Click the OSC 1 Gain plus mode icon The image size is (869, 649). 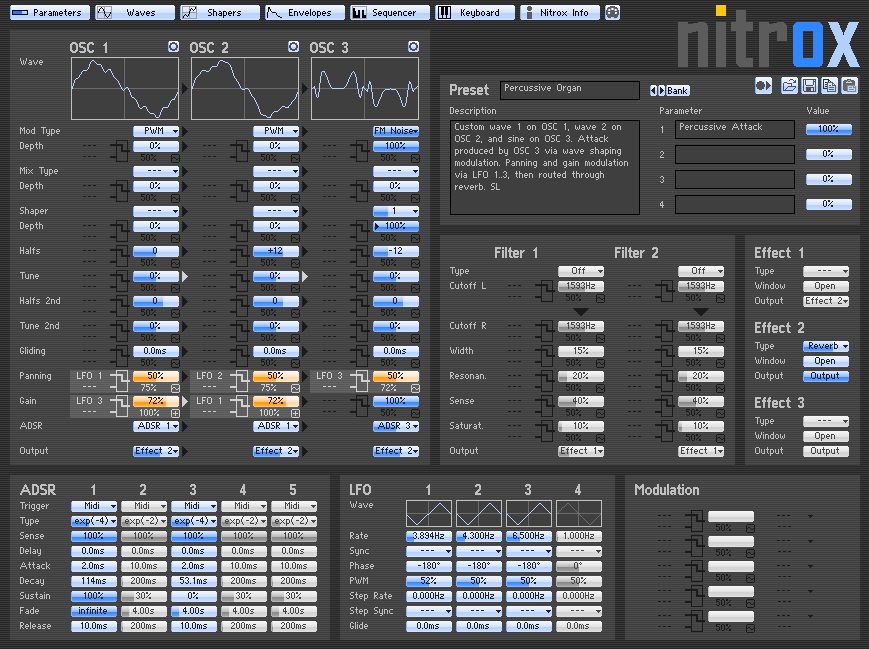175,413
